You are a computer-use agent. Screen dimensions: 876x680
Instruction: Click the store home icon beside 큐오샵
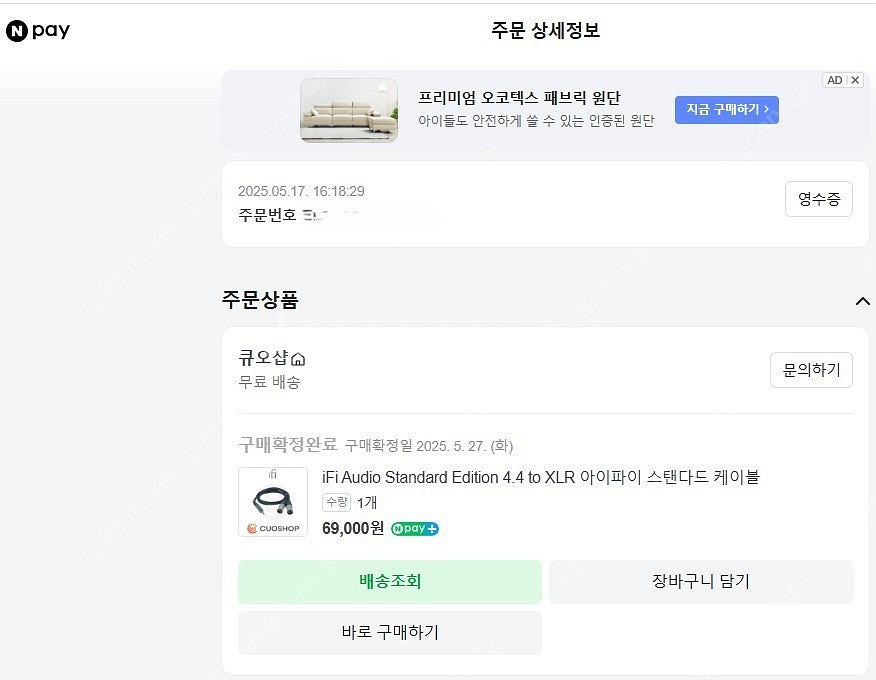coord(298,359)
